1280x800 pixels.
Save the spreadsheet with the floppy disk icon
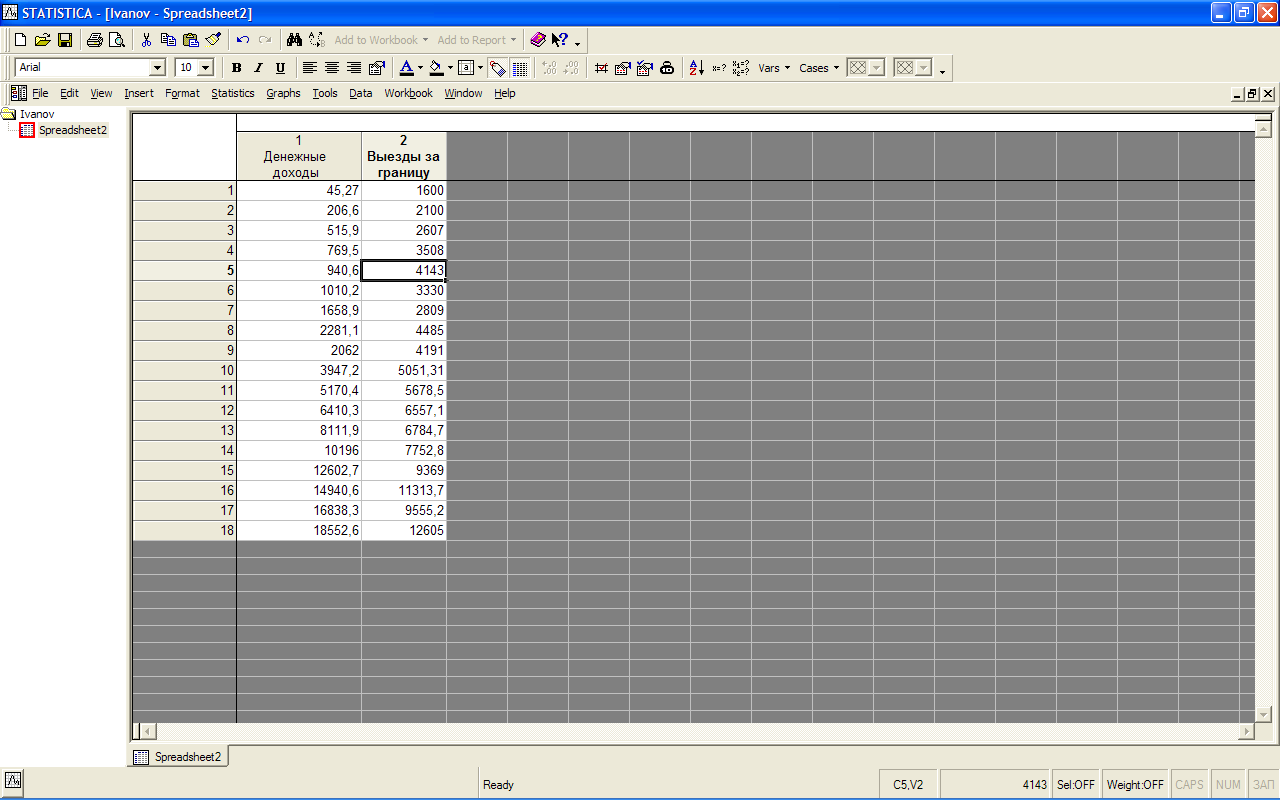(x=64, y=40)
